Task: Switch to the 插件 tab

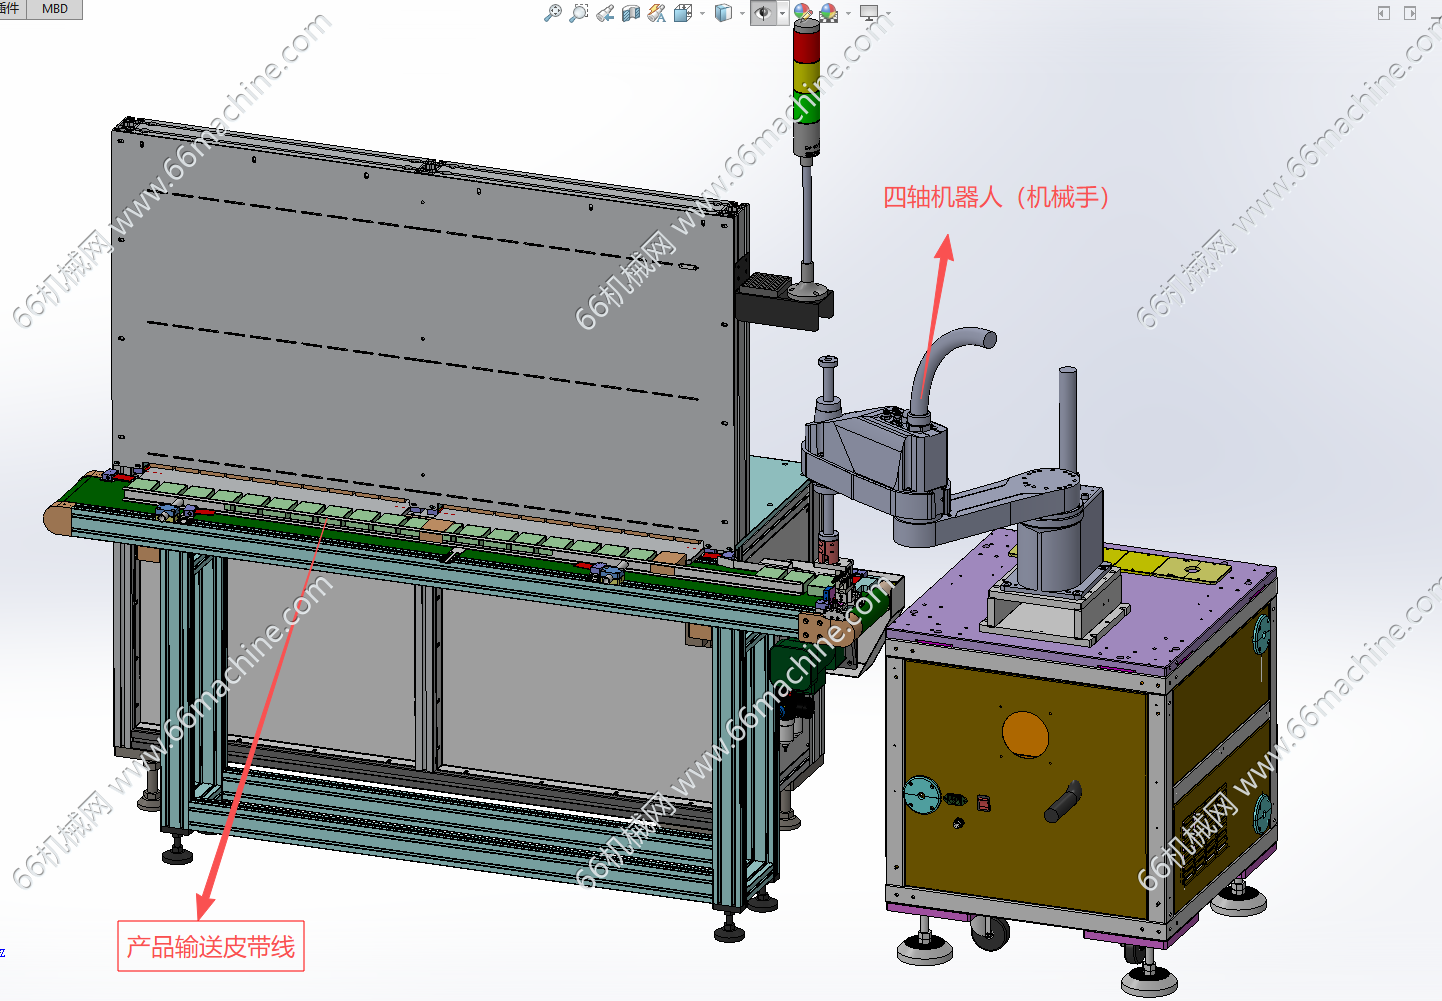Action: click(10, 9)
